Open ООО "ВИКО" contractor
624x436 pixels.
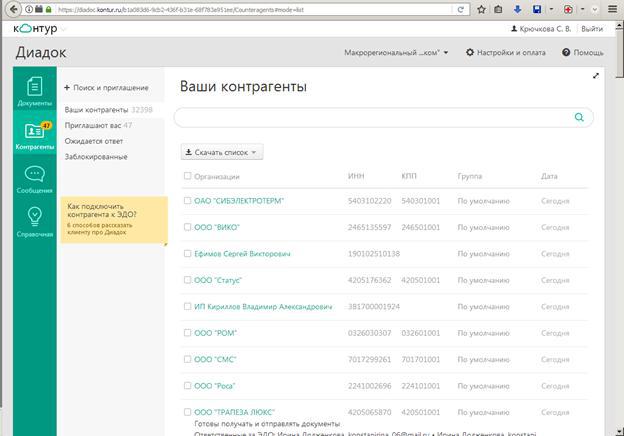point(217,227)
